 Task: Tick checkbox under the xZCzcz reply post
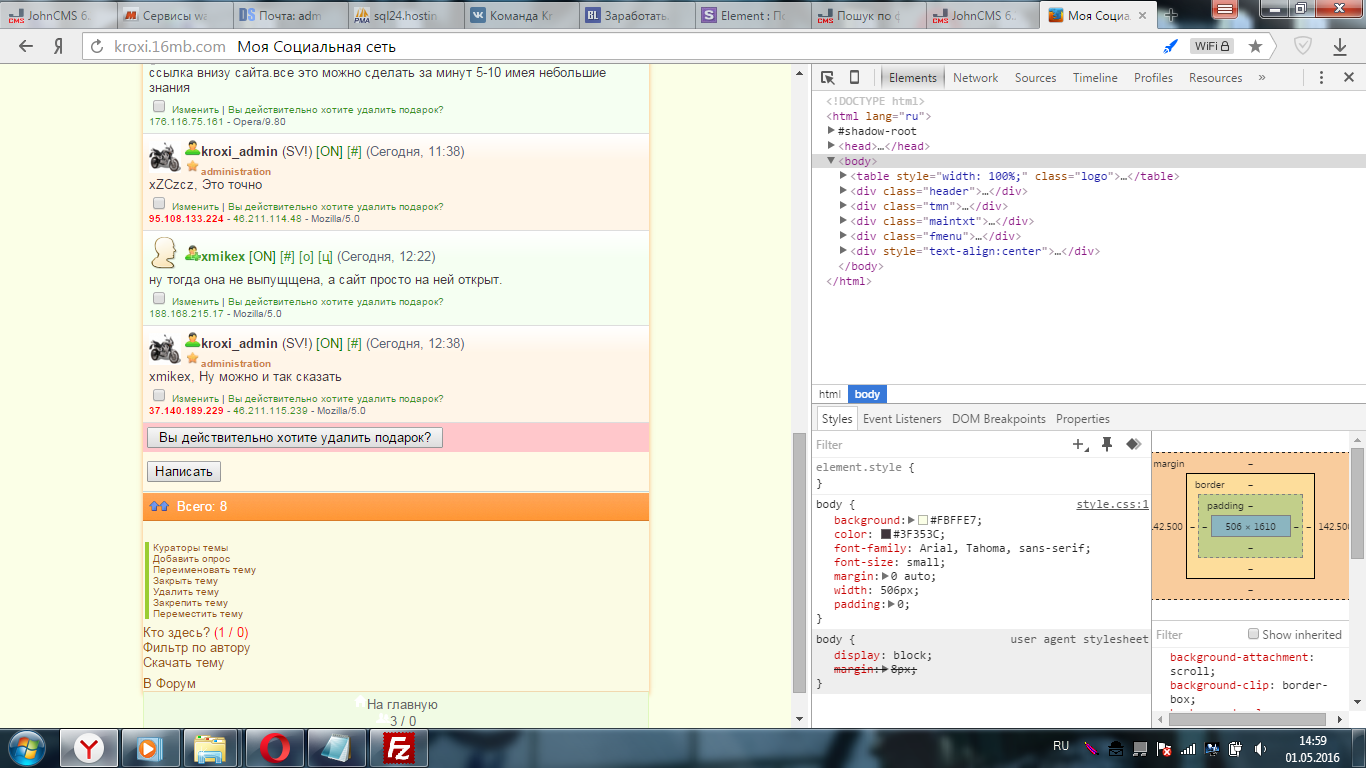[x=159, y=203]
